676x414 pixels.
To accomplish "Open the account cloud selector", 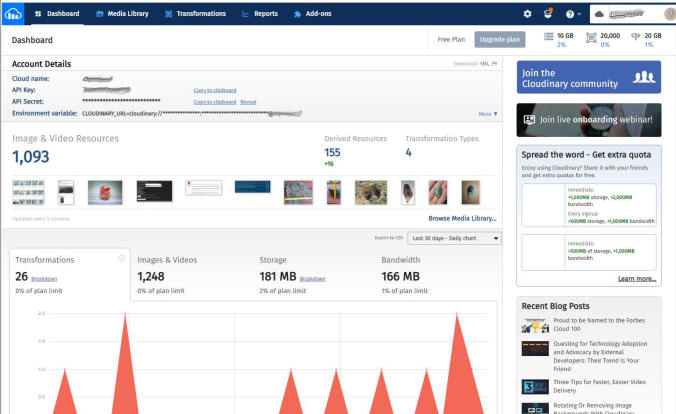I will tap(632, 14).
